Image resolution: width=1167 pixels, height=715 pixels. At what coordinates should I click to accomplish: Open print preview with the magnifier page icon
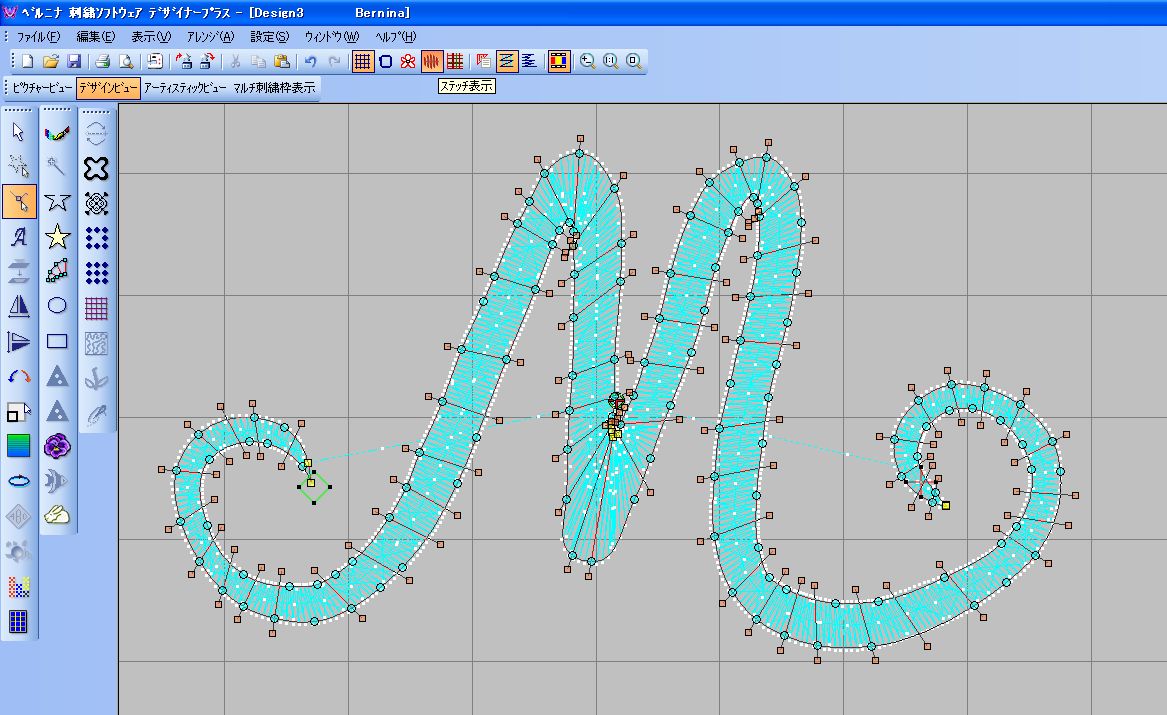pos(126,61)
